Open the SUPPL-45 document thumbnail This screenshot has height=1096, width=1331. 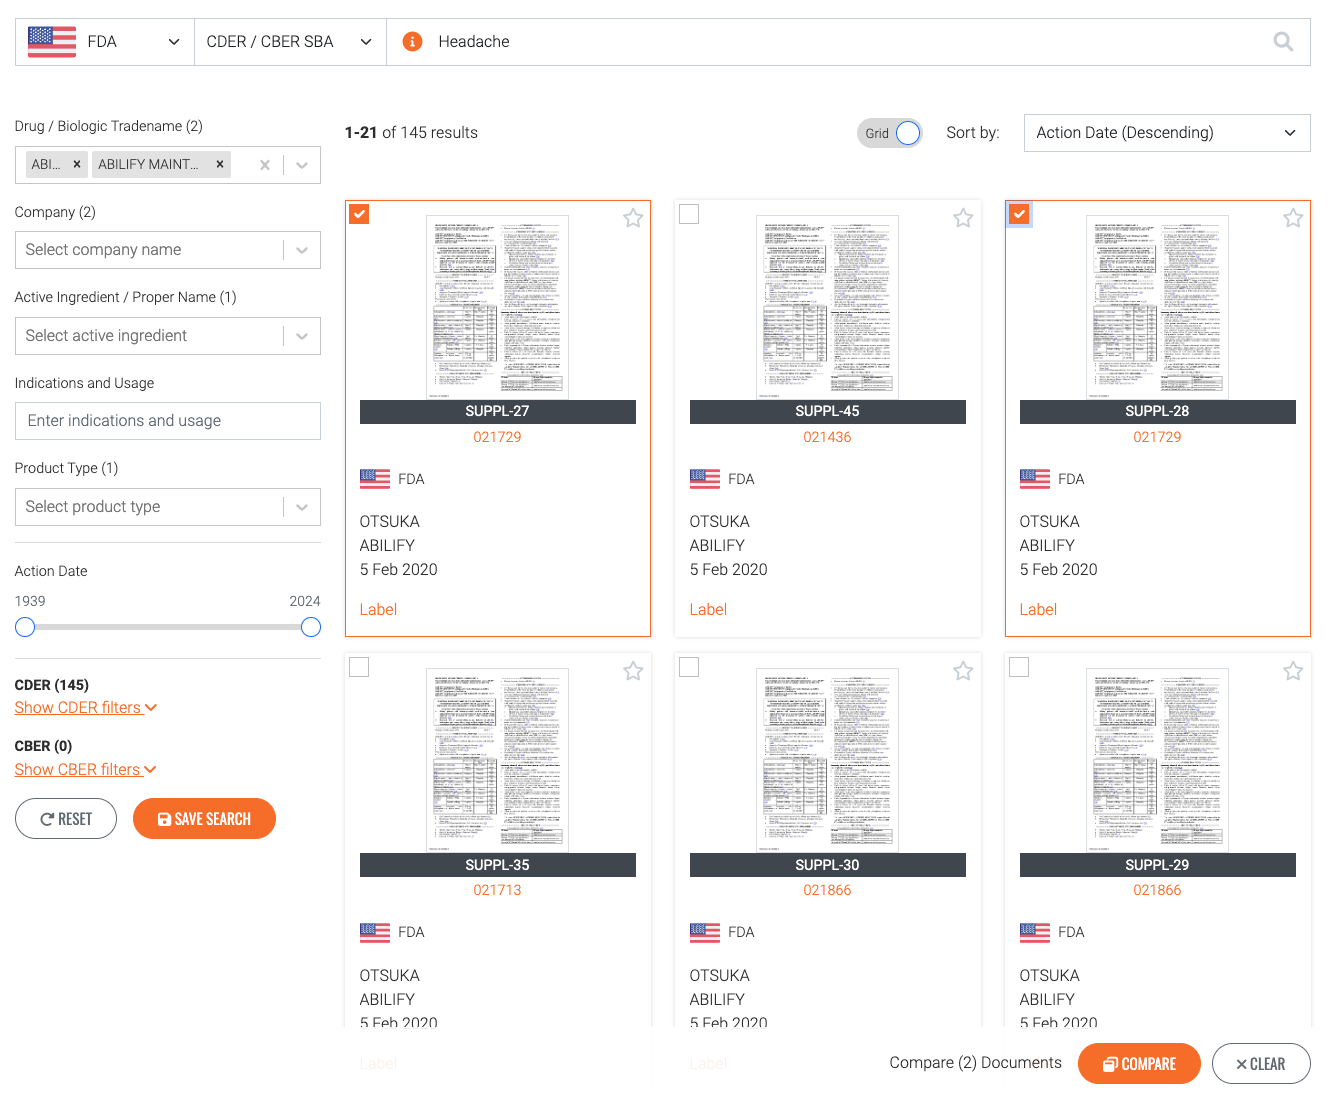[x=827, y=308]
